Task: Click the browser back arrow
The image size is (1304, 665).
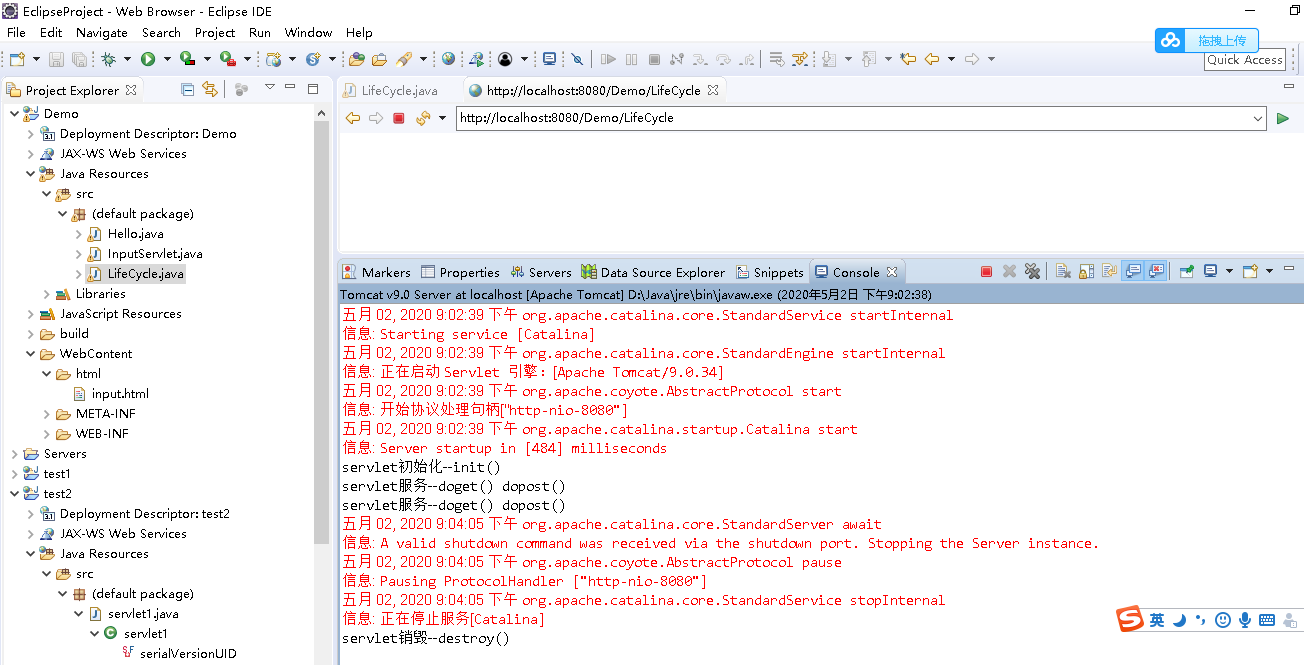Action: tap(352, 118)
